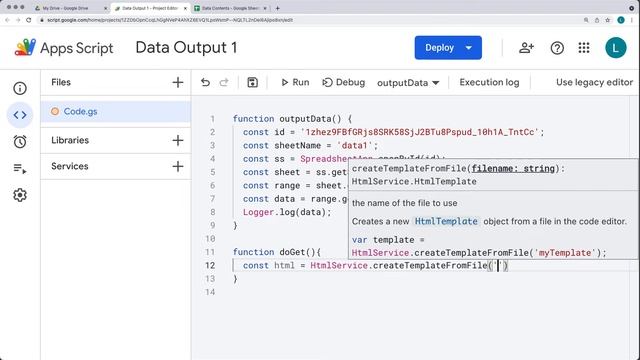Image resolution: width=640 pixels, height=360 pixels.
Task: Click the Apps Script logo
Action: [25, 48]
